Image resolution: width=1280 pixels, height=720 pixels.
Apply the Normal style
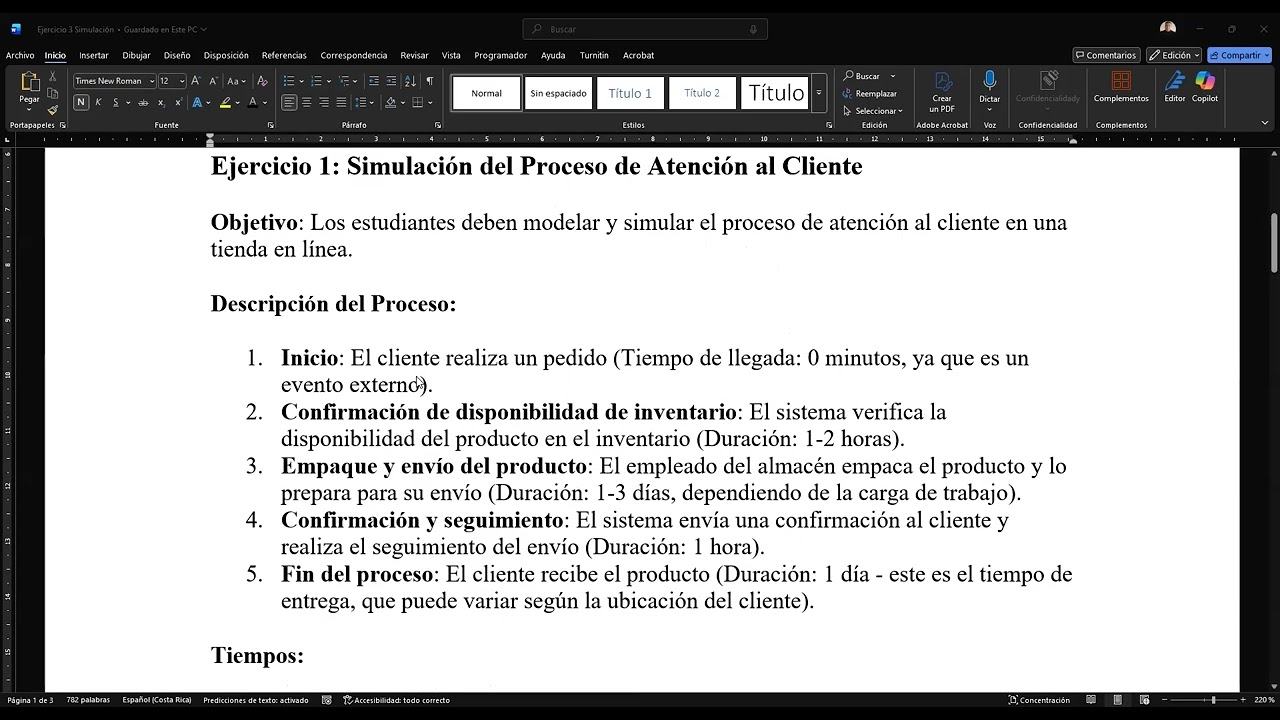click(x=486, y=93)
